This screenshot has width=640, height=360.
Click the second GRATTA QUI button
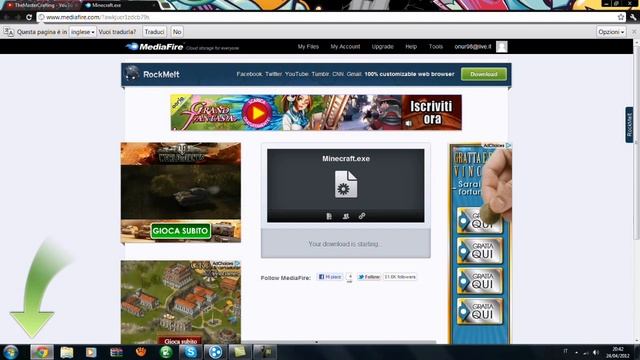point(480,251)
